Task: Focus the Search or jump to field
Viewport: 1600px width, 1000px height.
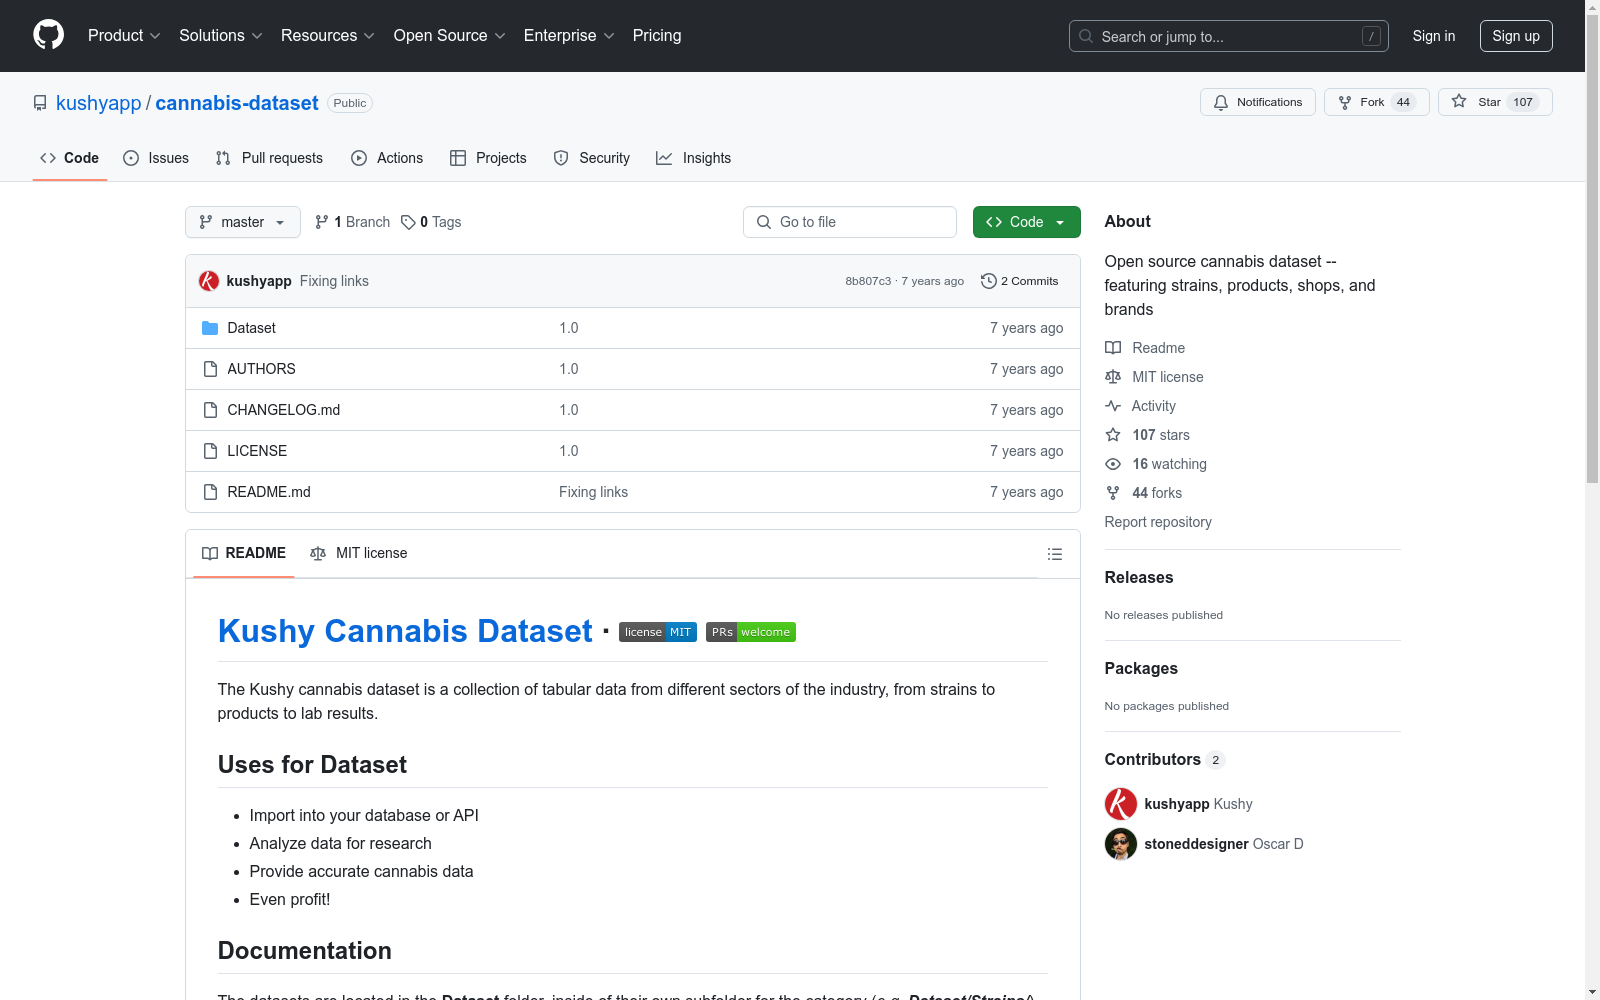Action: 1229,36
